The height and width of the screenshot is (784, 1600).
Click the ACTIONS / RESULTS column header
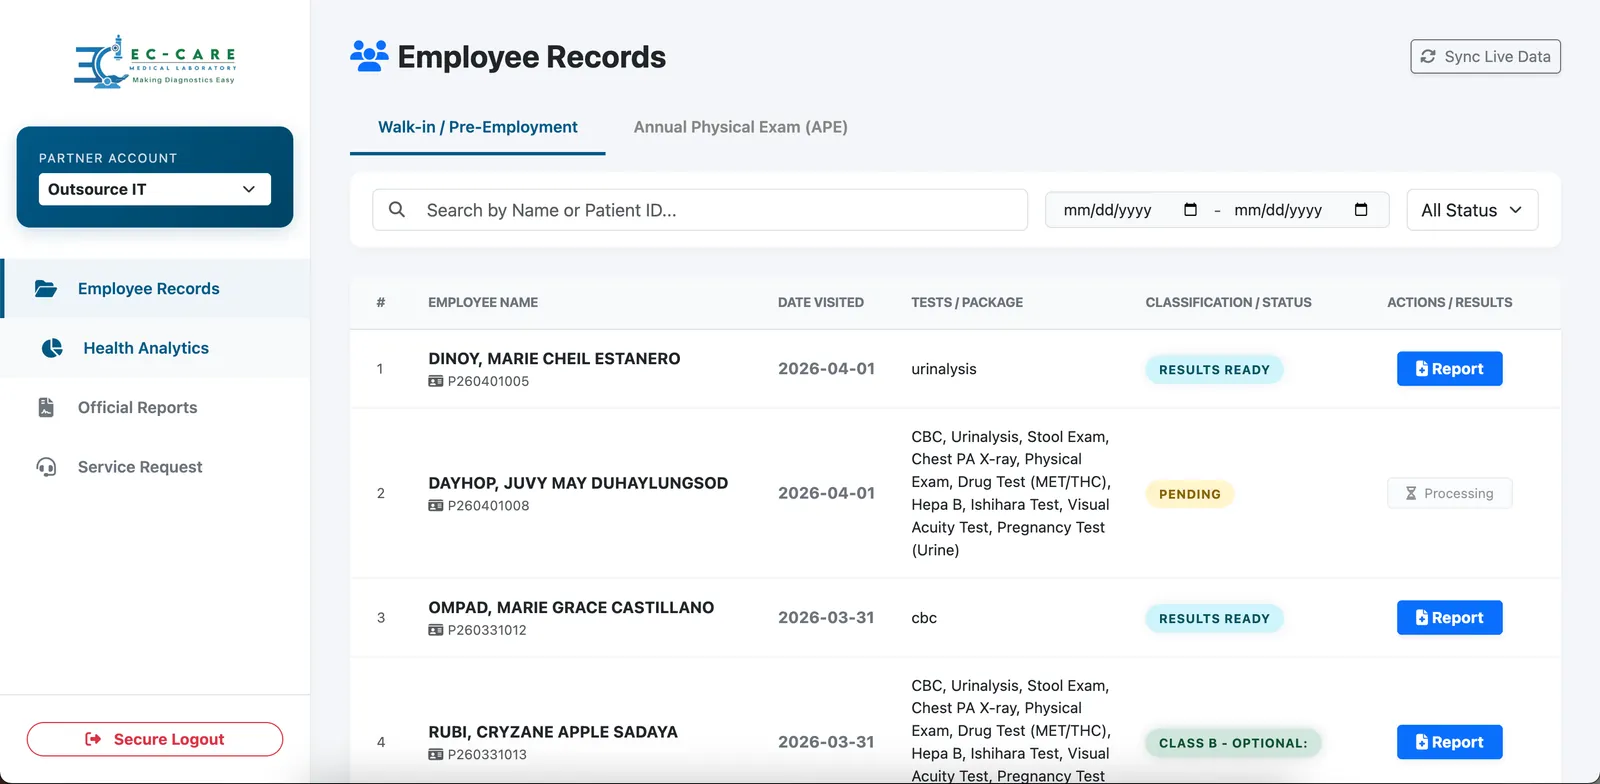[x=1449, y=302]
